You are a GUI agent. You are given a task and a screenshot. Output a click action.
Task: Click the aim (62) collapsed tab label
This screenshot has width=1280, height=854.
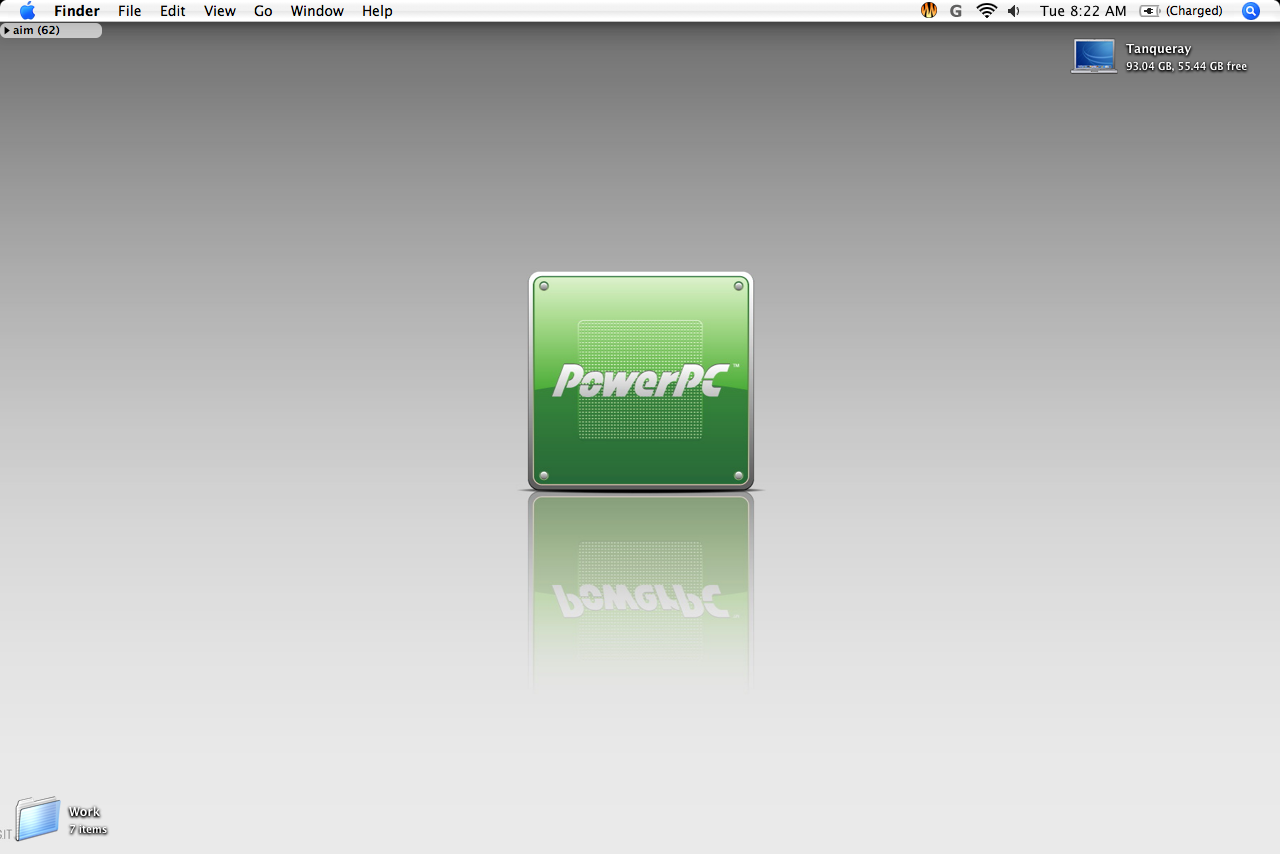(x=36, y=30)
